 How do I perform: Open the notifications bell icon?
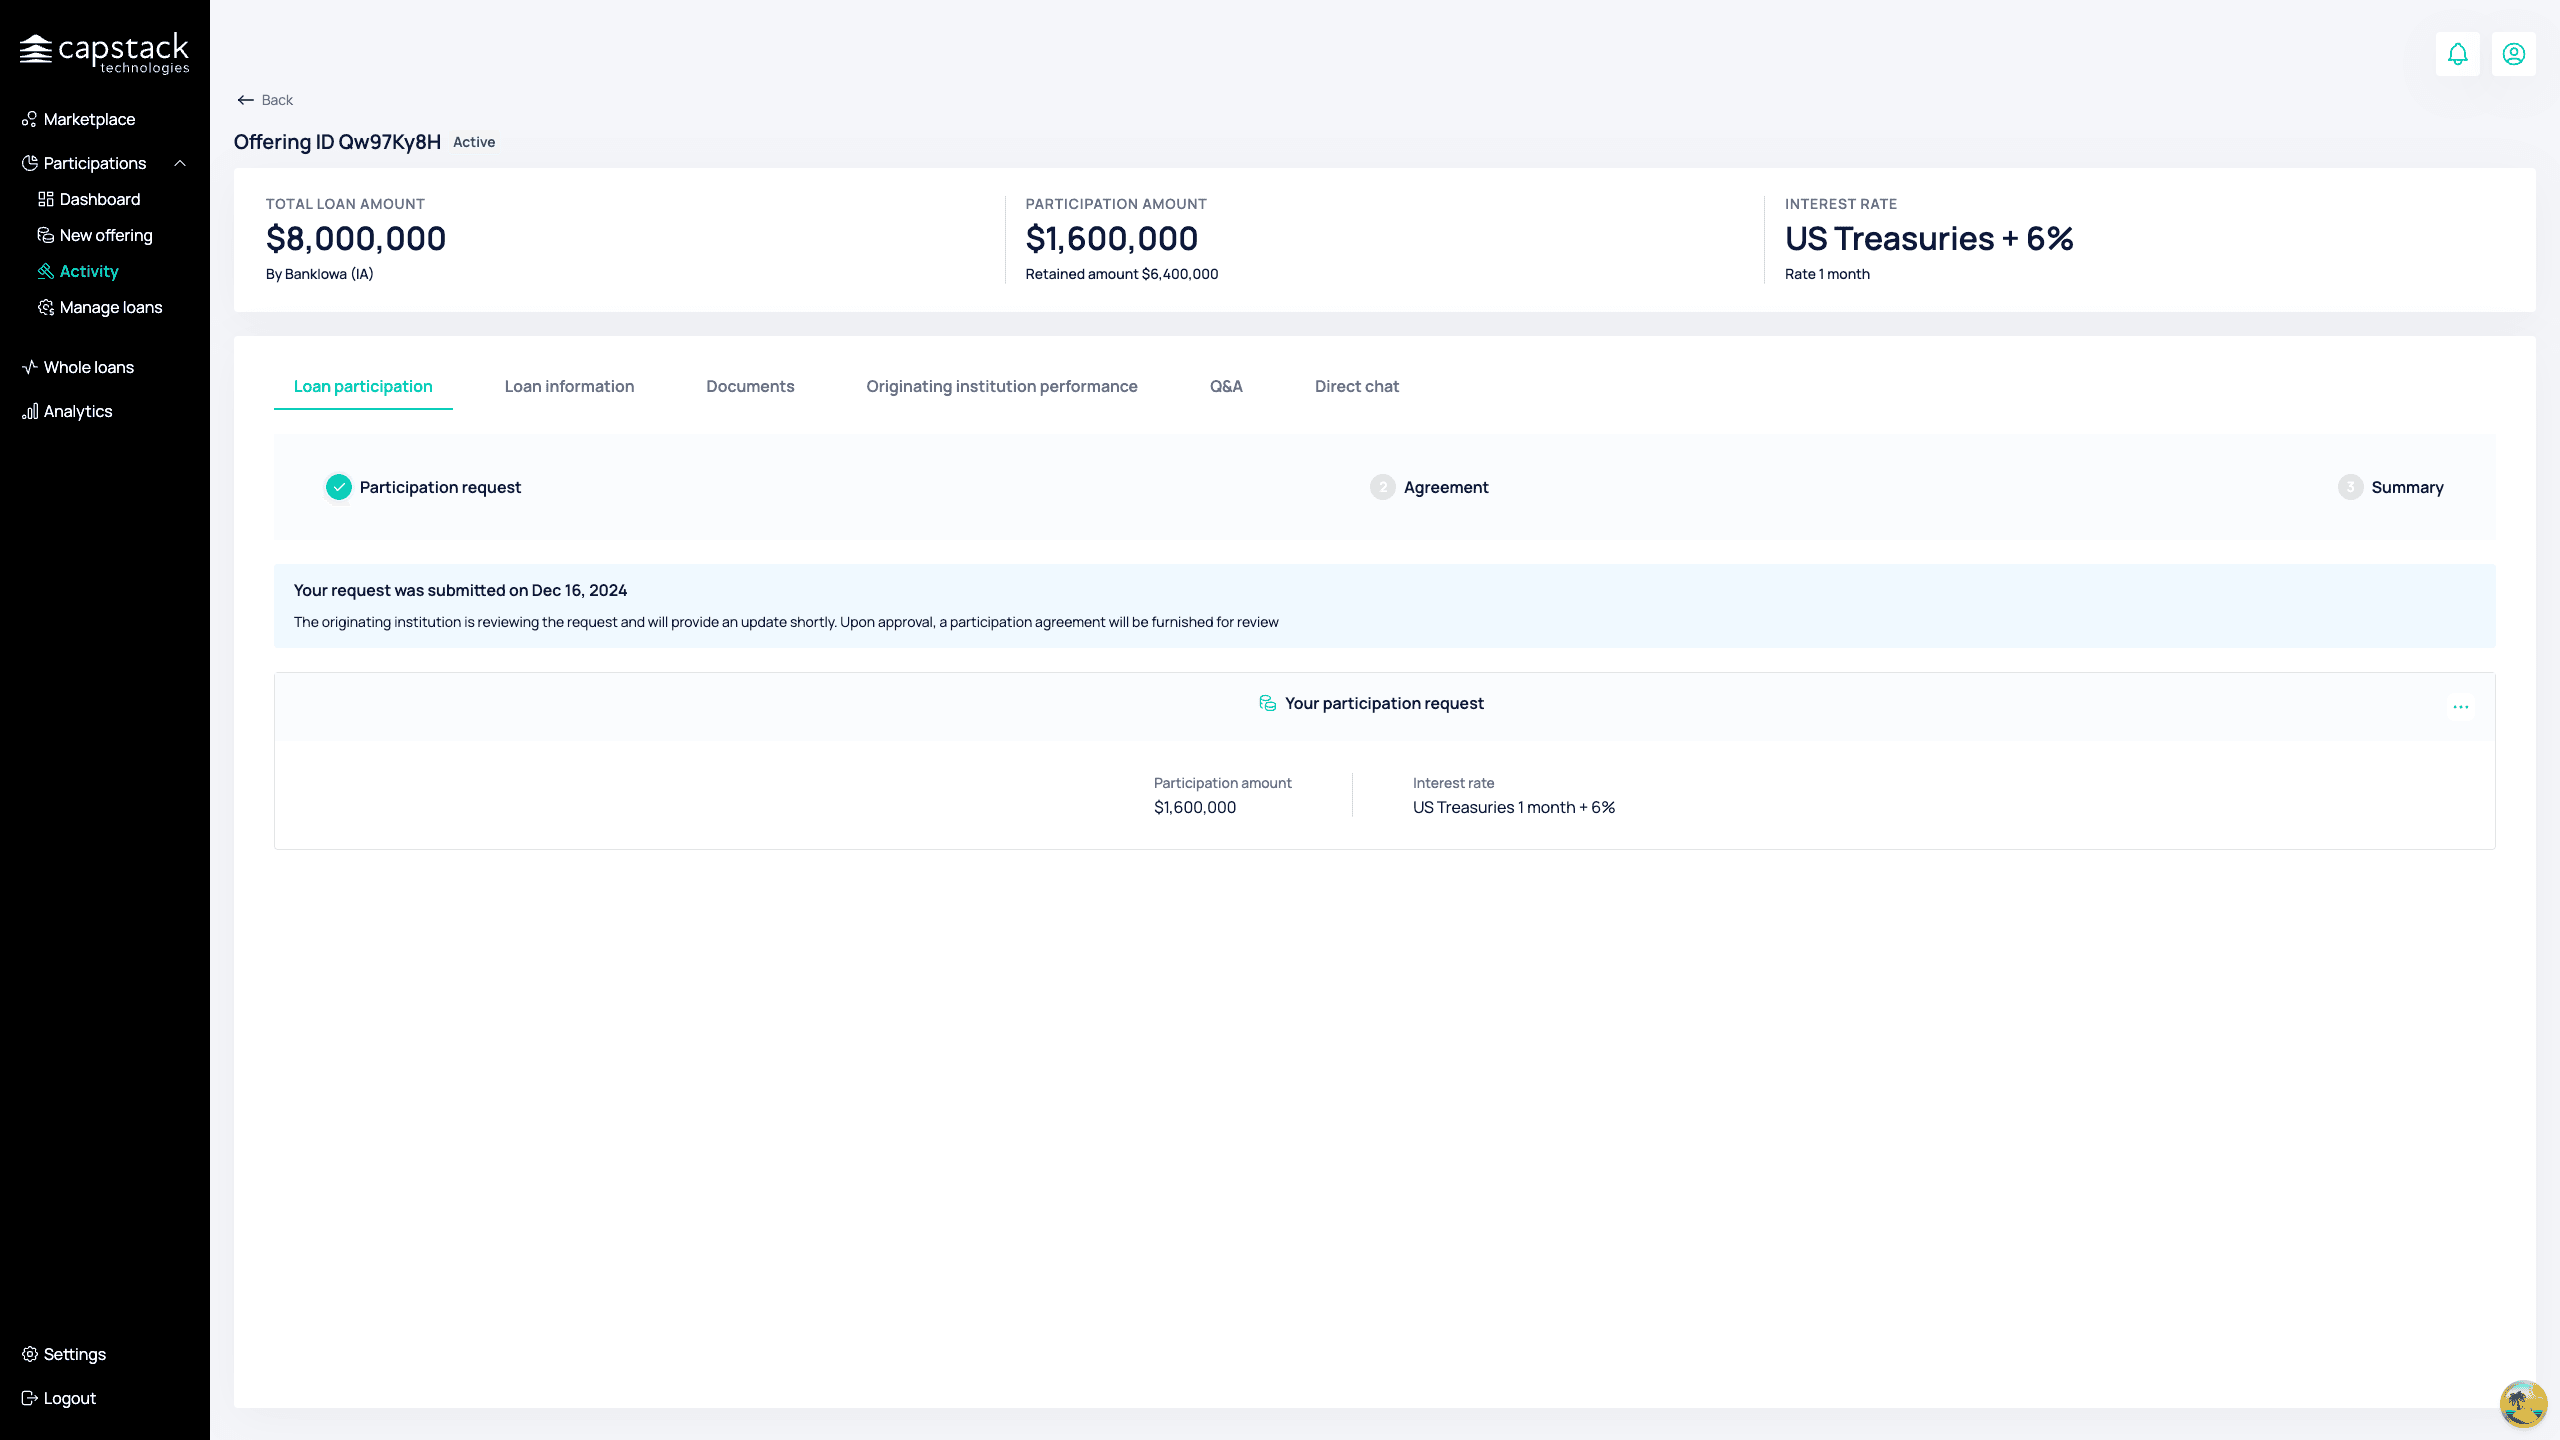point(2457,54)
